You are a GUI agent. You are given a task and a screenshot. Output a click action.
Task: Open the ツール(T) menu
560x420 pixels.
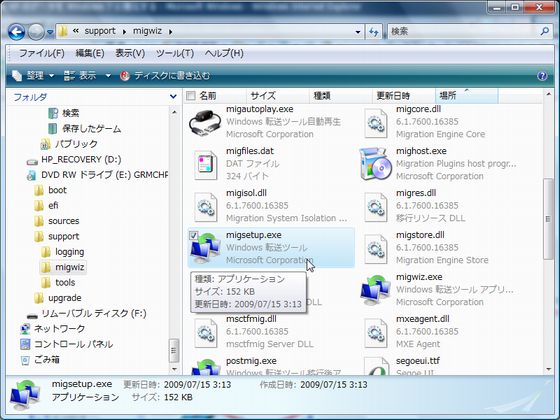[x=175, y=54]
